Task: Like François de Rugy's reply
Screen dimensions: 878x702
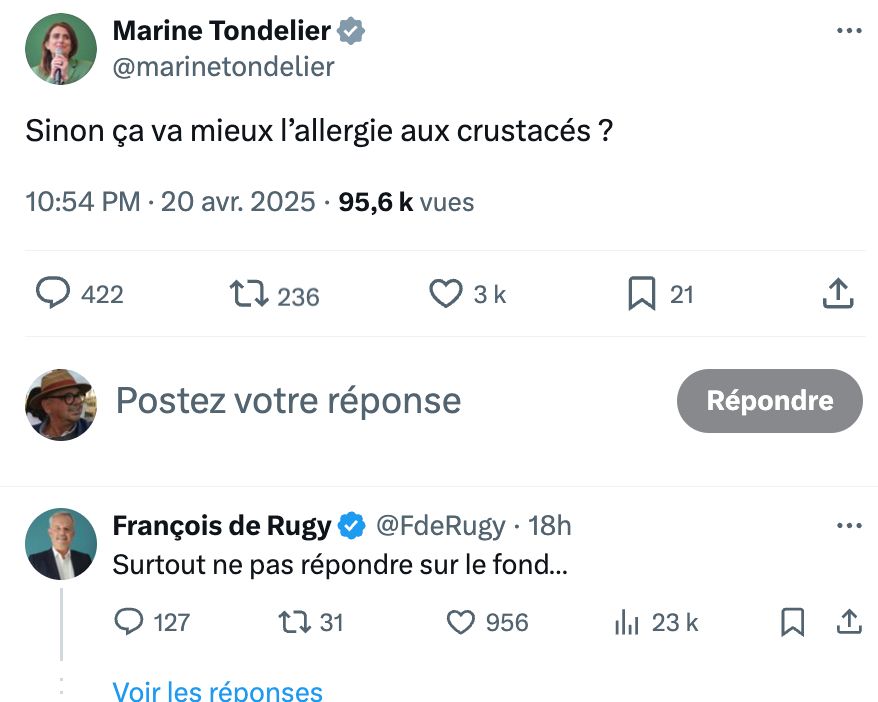Action: tap(460, 622)
